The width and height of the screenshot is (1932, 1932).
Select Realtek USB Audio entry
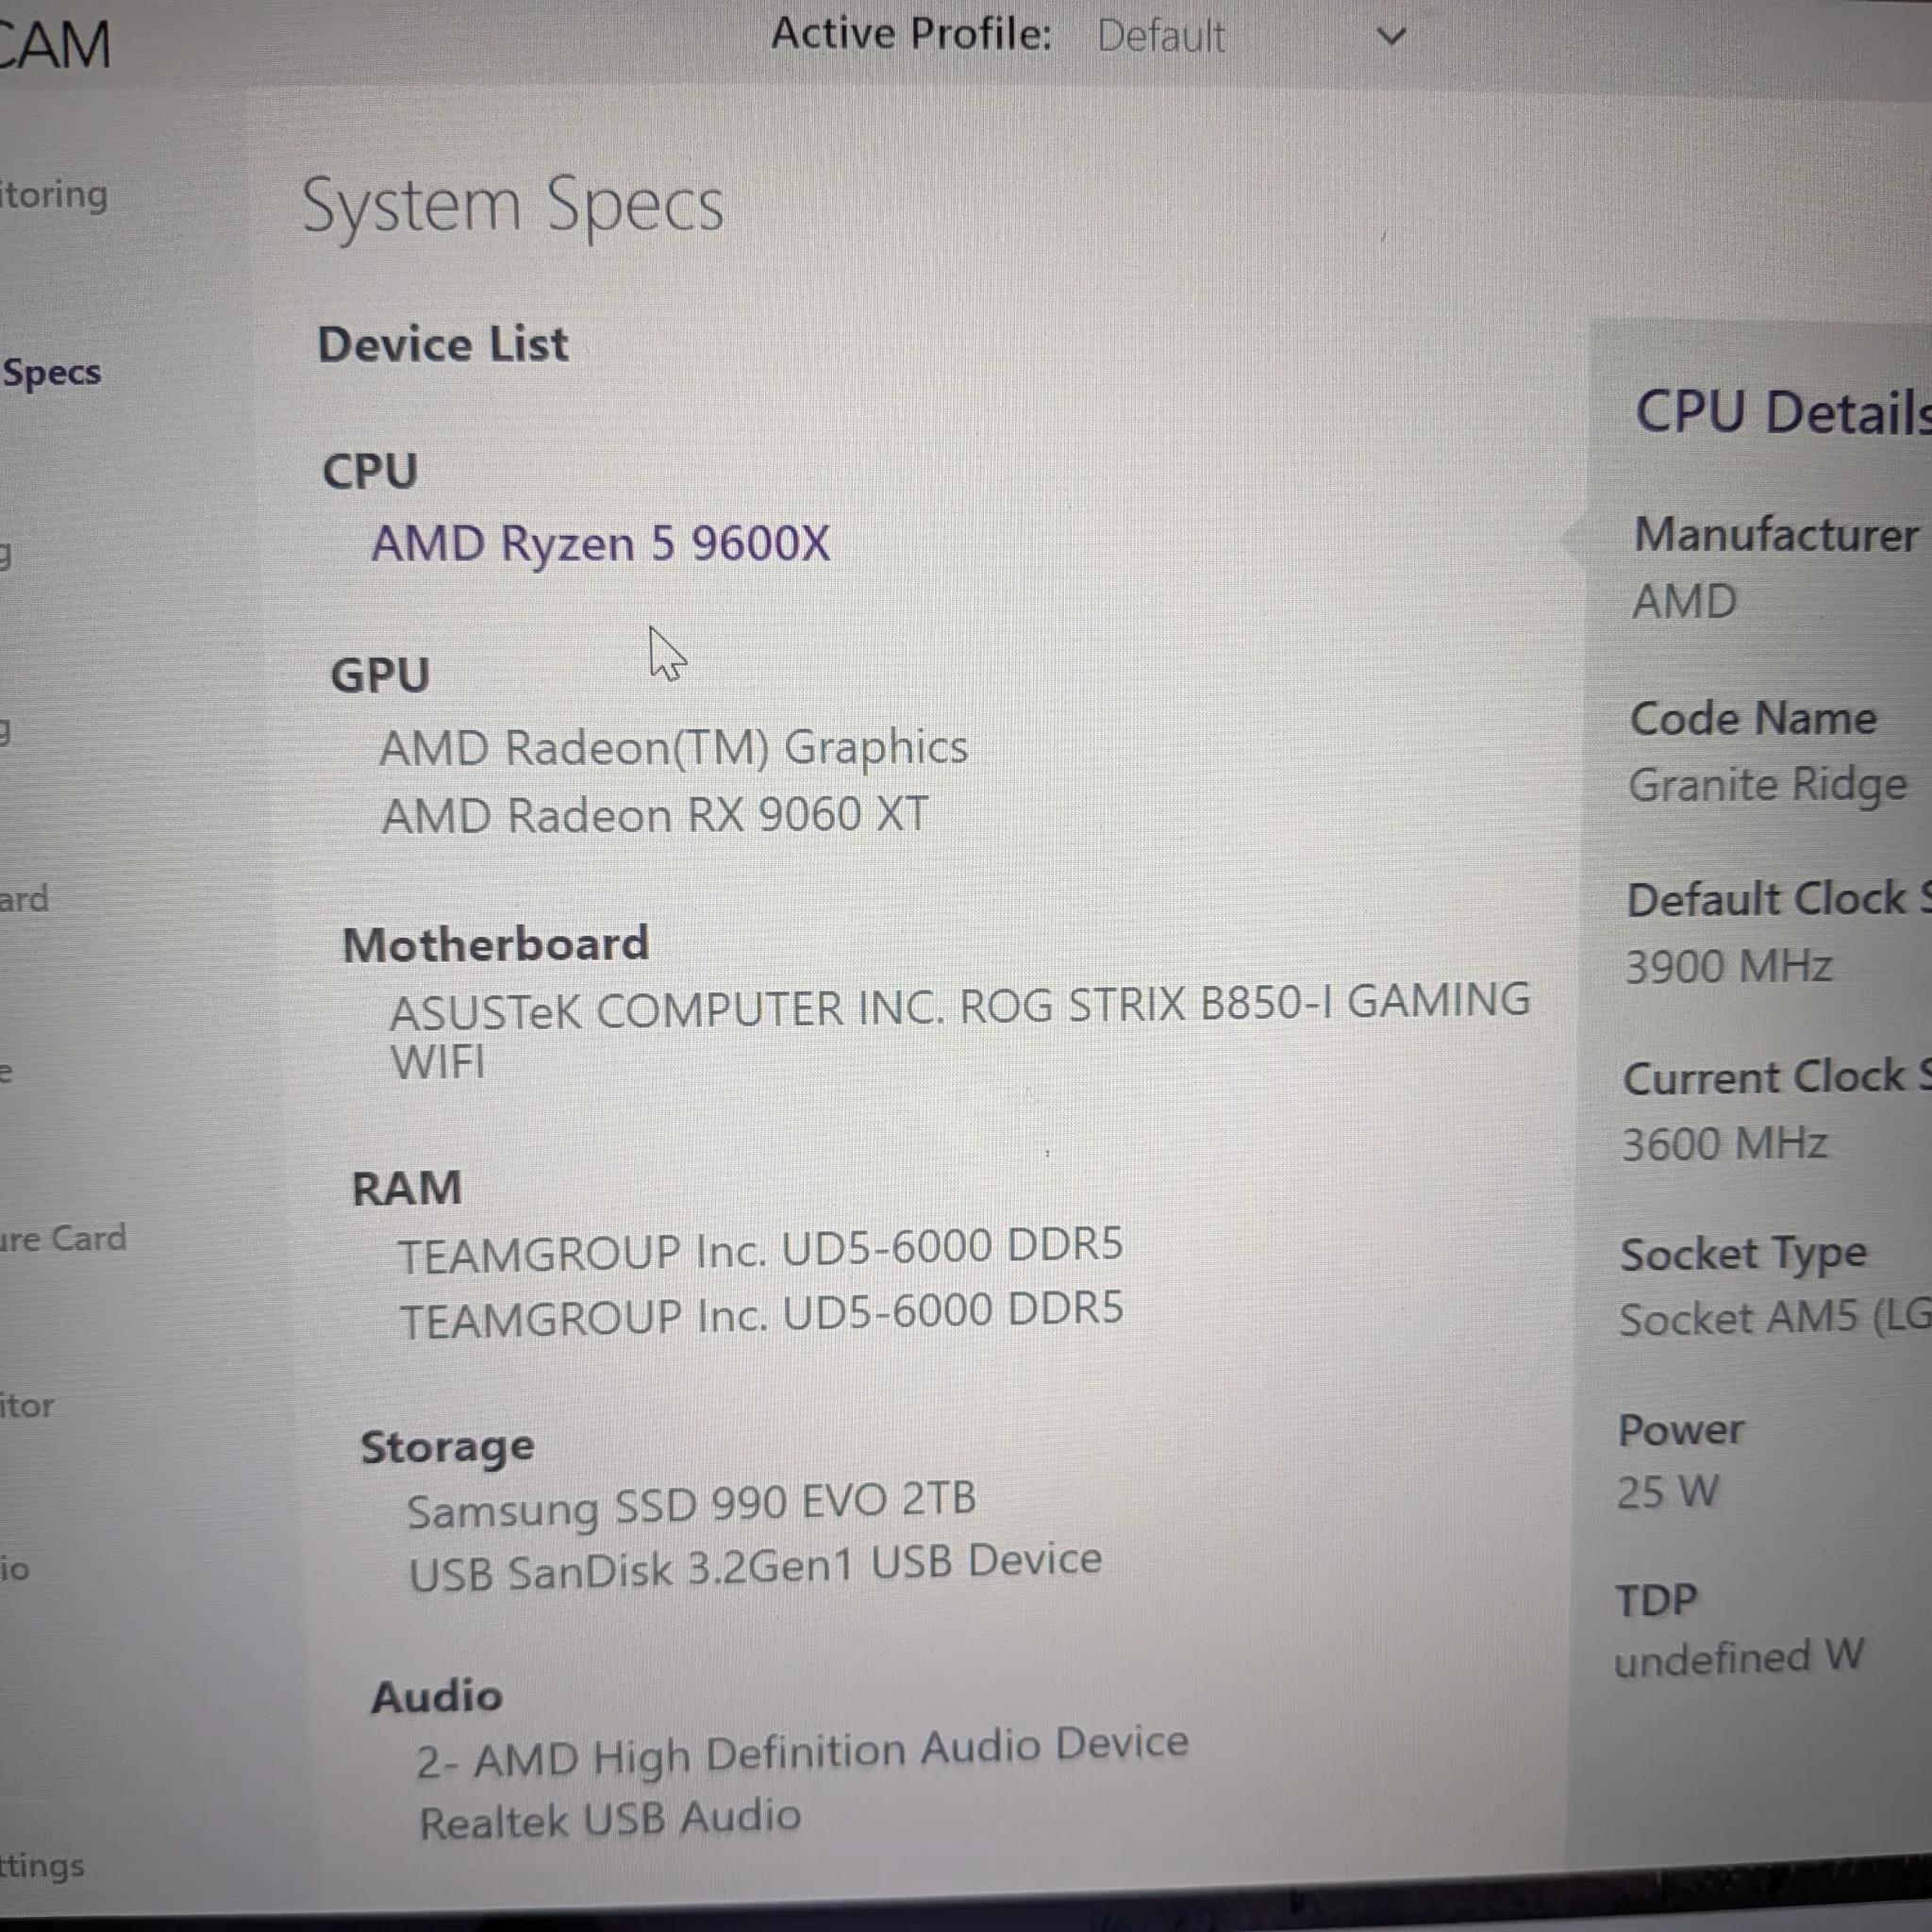point(610,1818)
